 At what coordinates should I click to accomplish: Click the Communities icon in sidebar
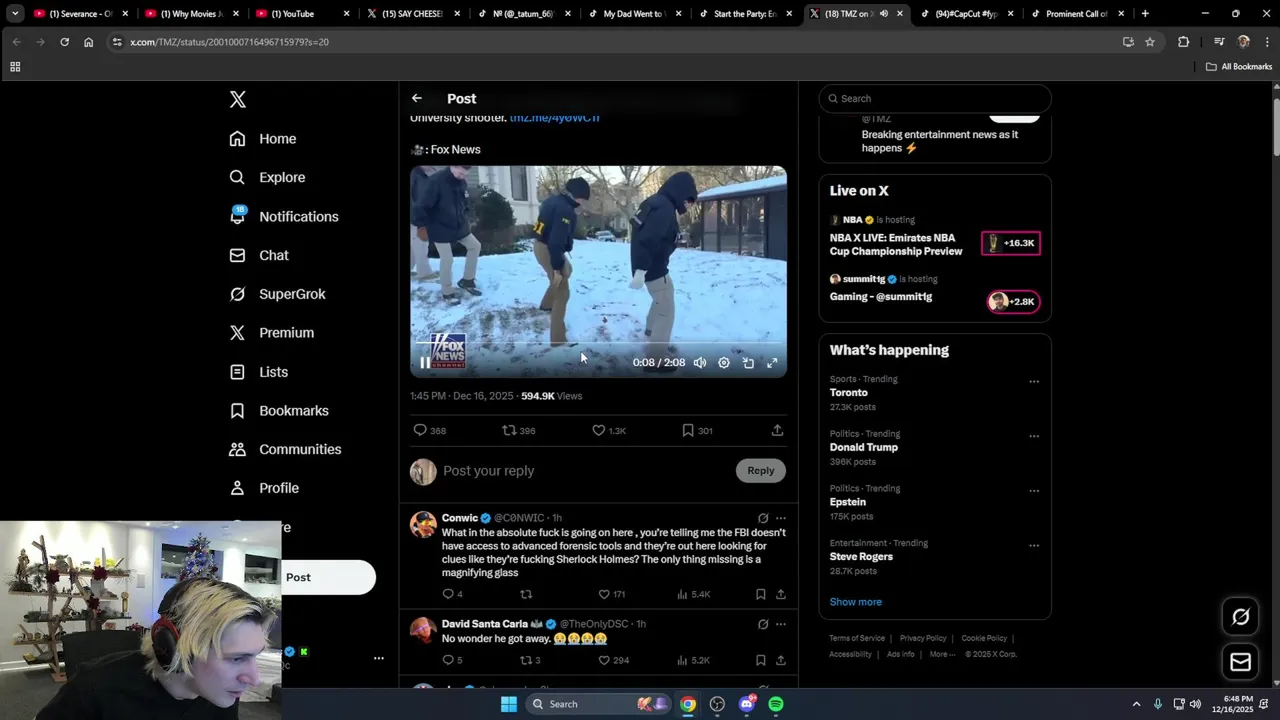point(237,450)
